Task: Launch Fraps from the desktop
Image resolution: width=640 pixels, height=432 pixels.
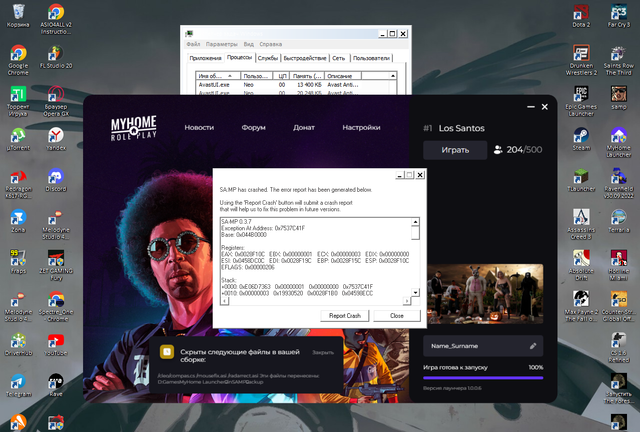Action: coord(18,262)
